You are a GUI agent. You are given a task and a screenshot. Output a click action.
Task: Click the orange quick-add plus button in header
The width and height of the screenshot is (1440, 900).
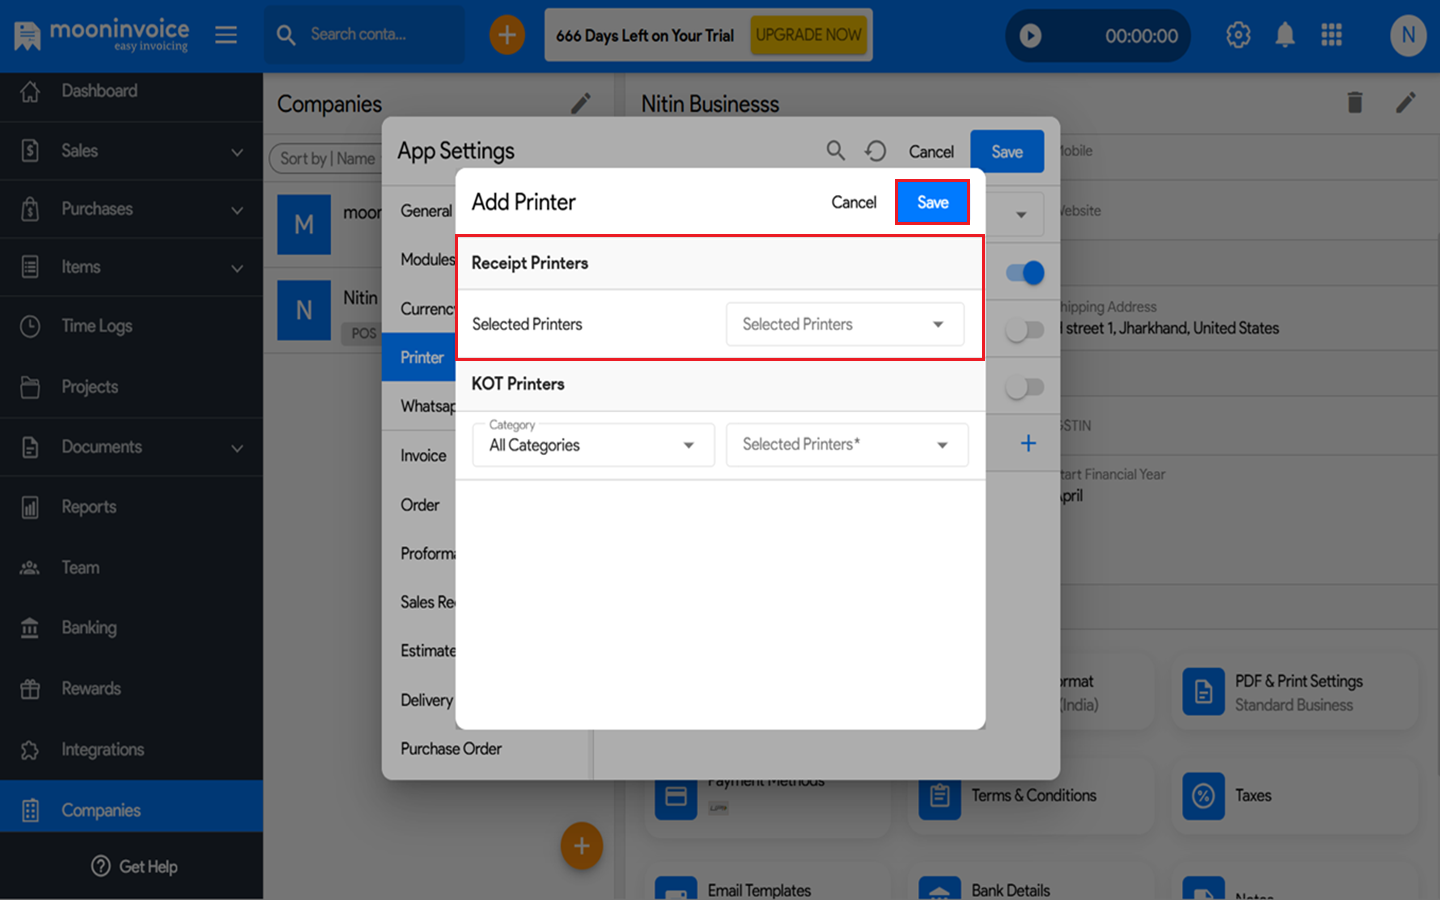pyautogui.click(x=507, y=35)
